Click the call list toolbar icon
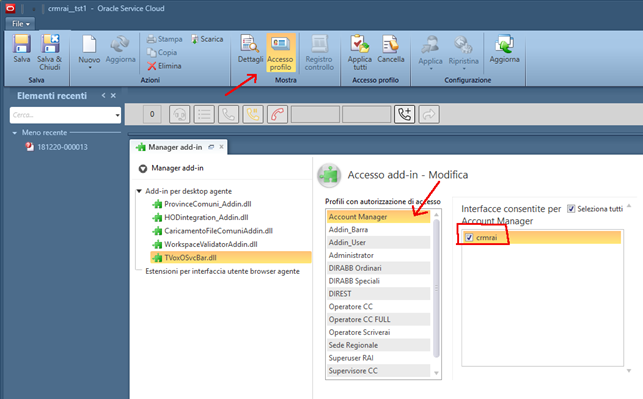This screenshot has height=399, width=643. coord(204,114)
